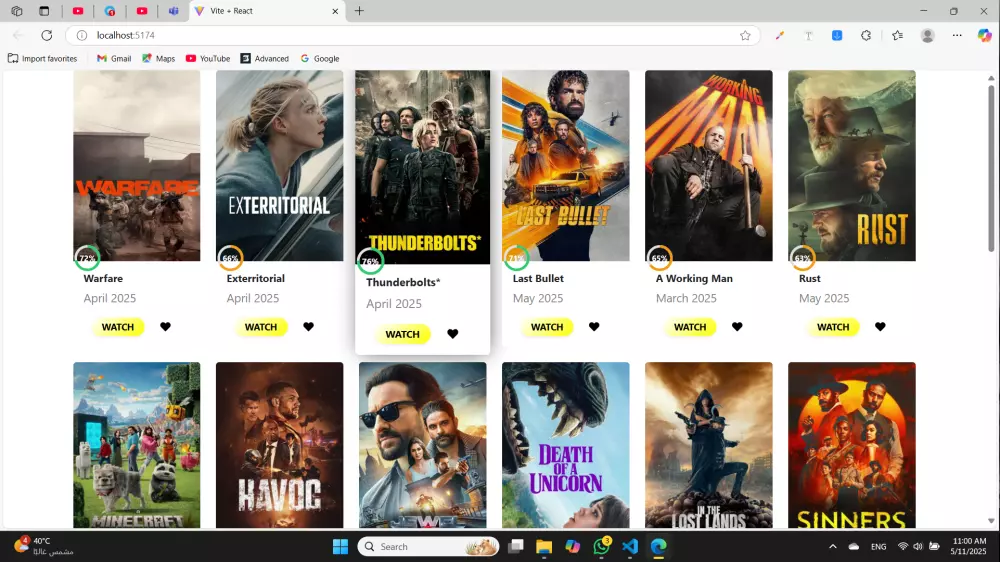The height and width of the screenshot is (562, 1000).
Task: Favorite Rust via its heart icon
Action: point(880,327)
